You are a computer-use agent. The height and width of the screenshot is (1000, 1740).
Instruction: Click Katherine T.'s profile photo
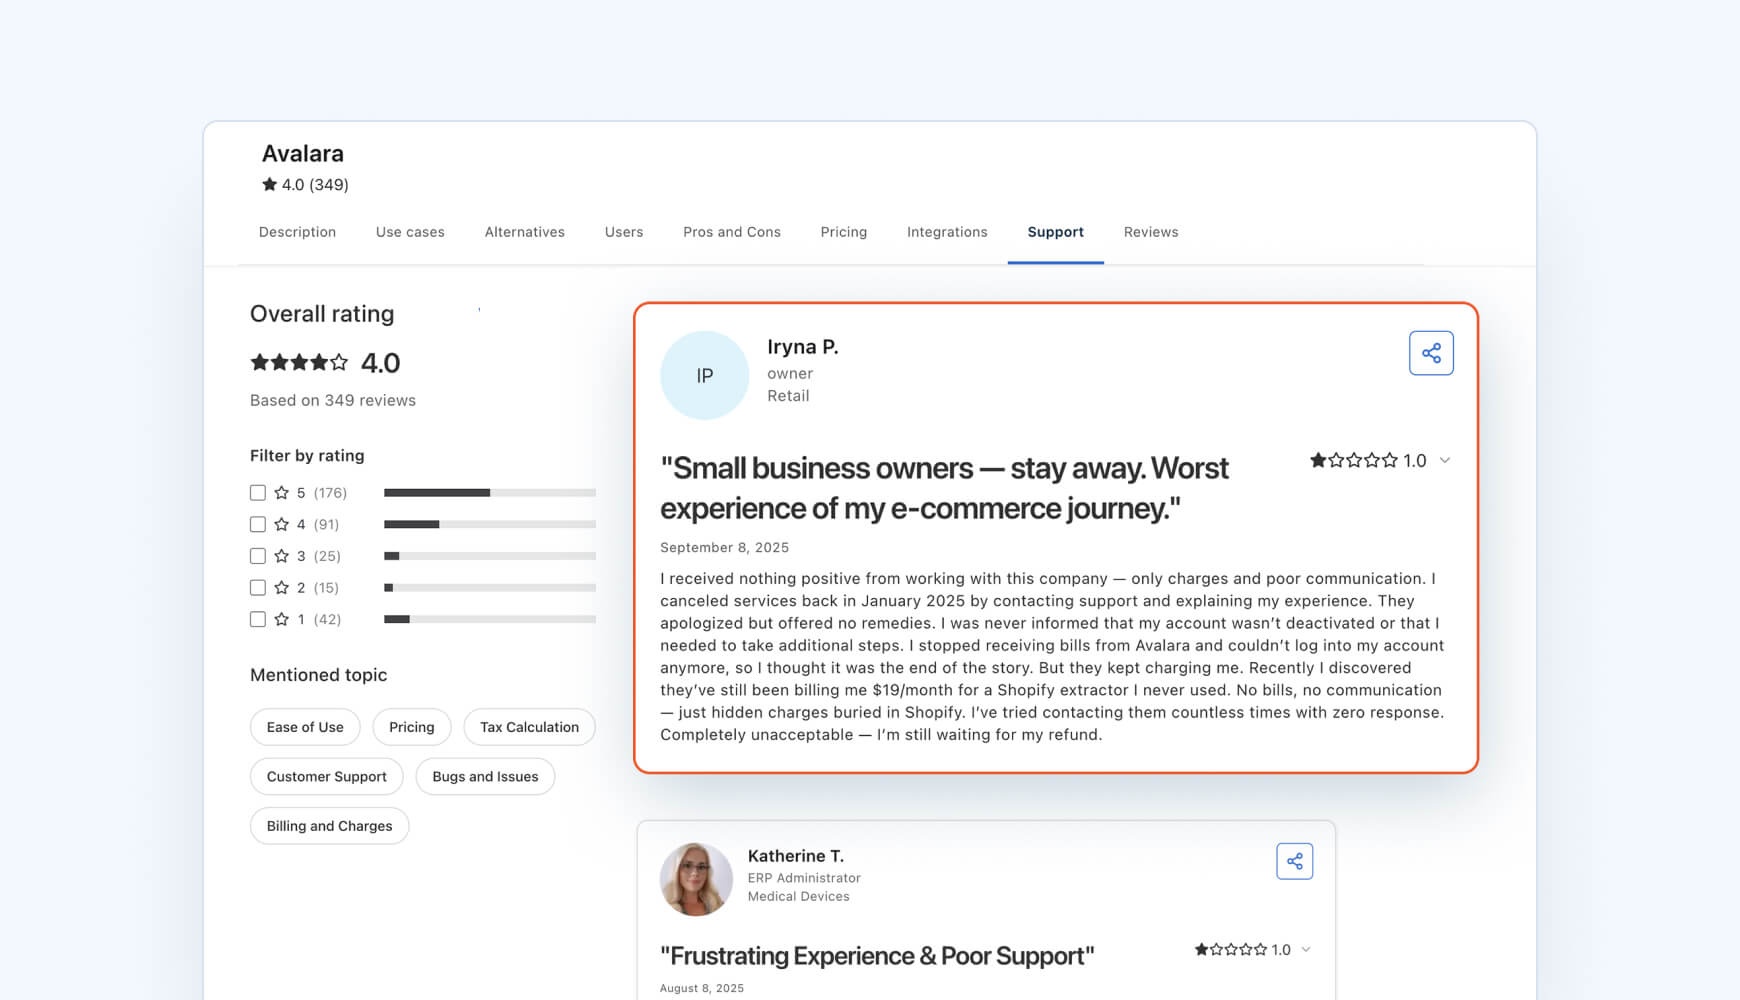tap(696, 879)
